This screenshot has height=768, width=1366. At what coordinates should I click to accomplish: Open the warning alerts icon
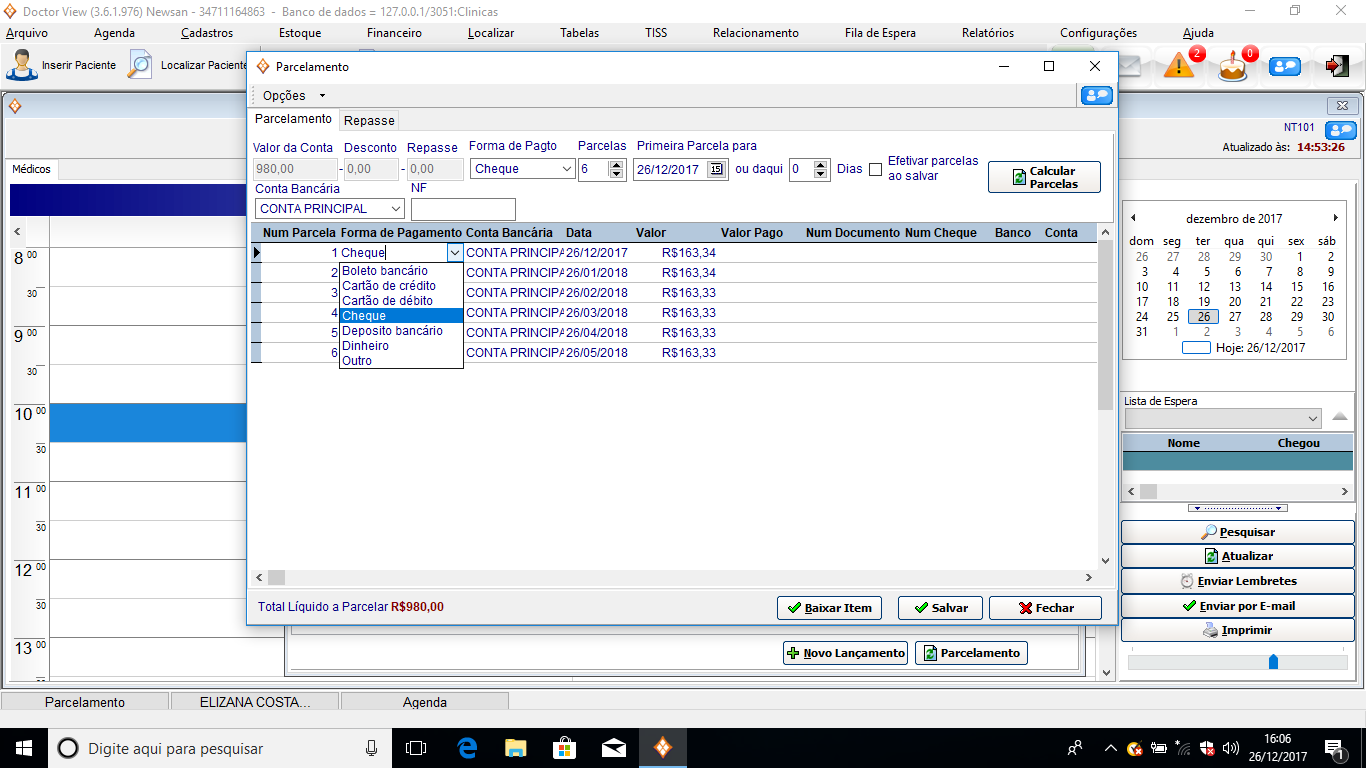[1179, 66]
